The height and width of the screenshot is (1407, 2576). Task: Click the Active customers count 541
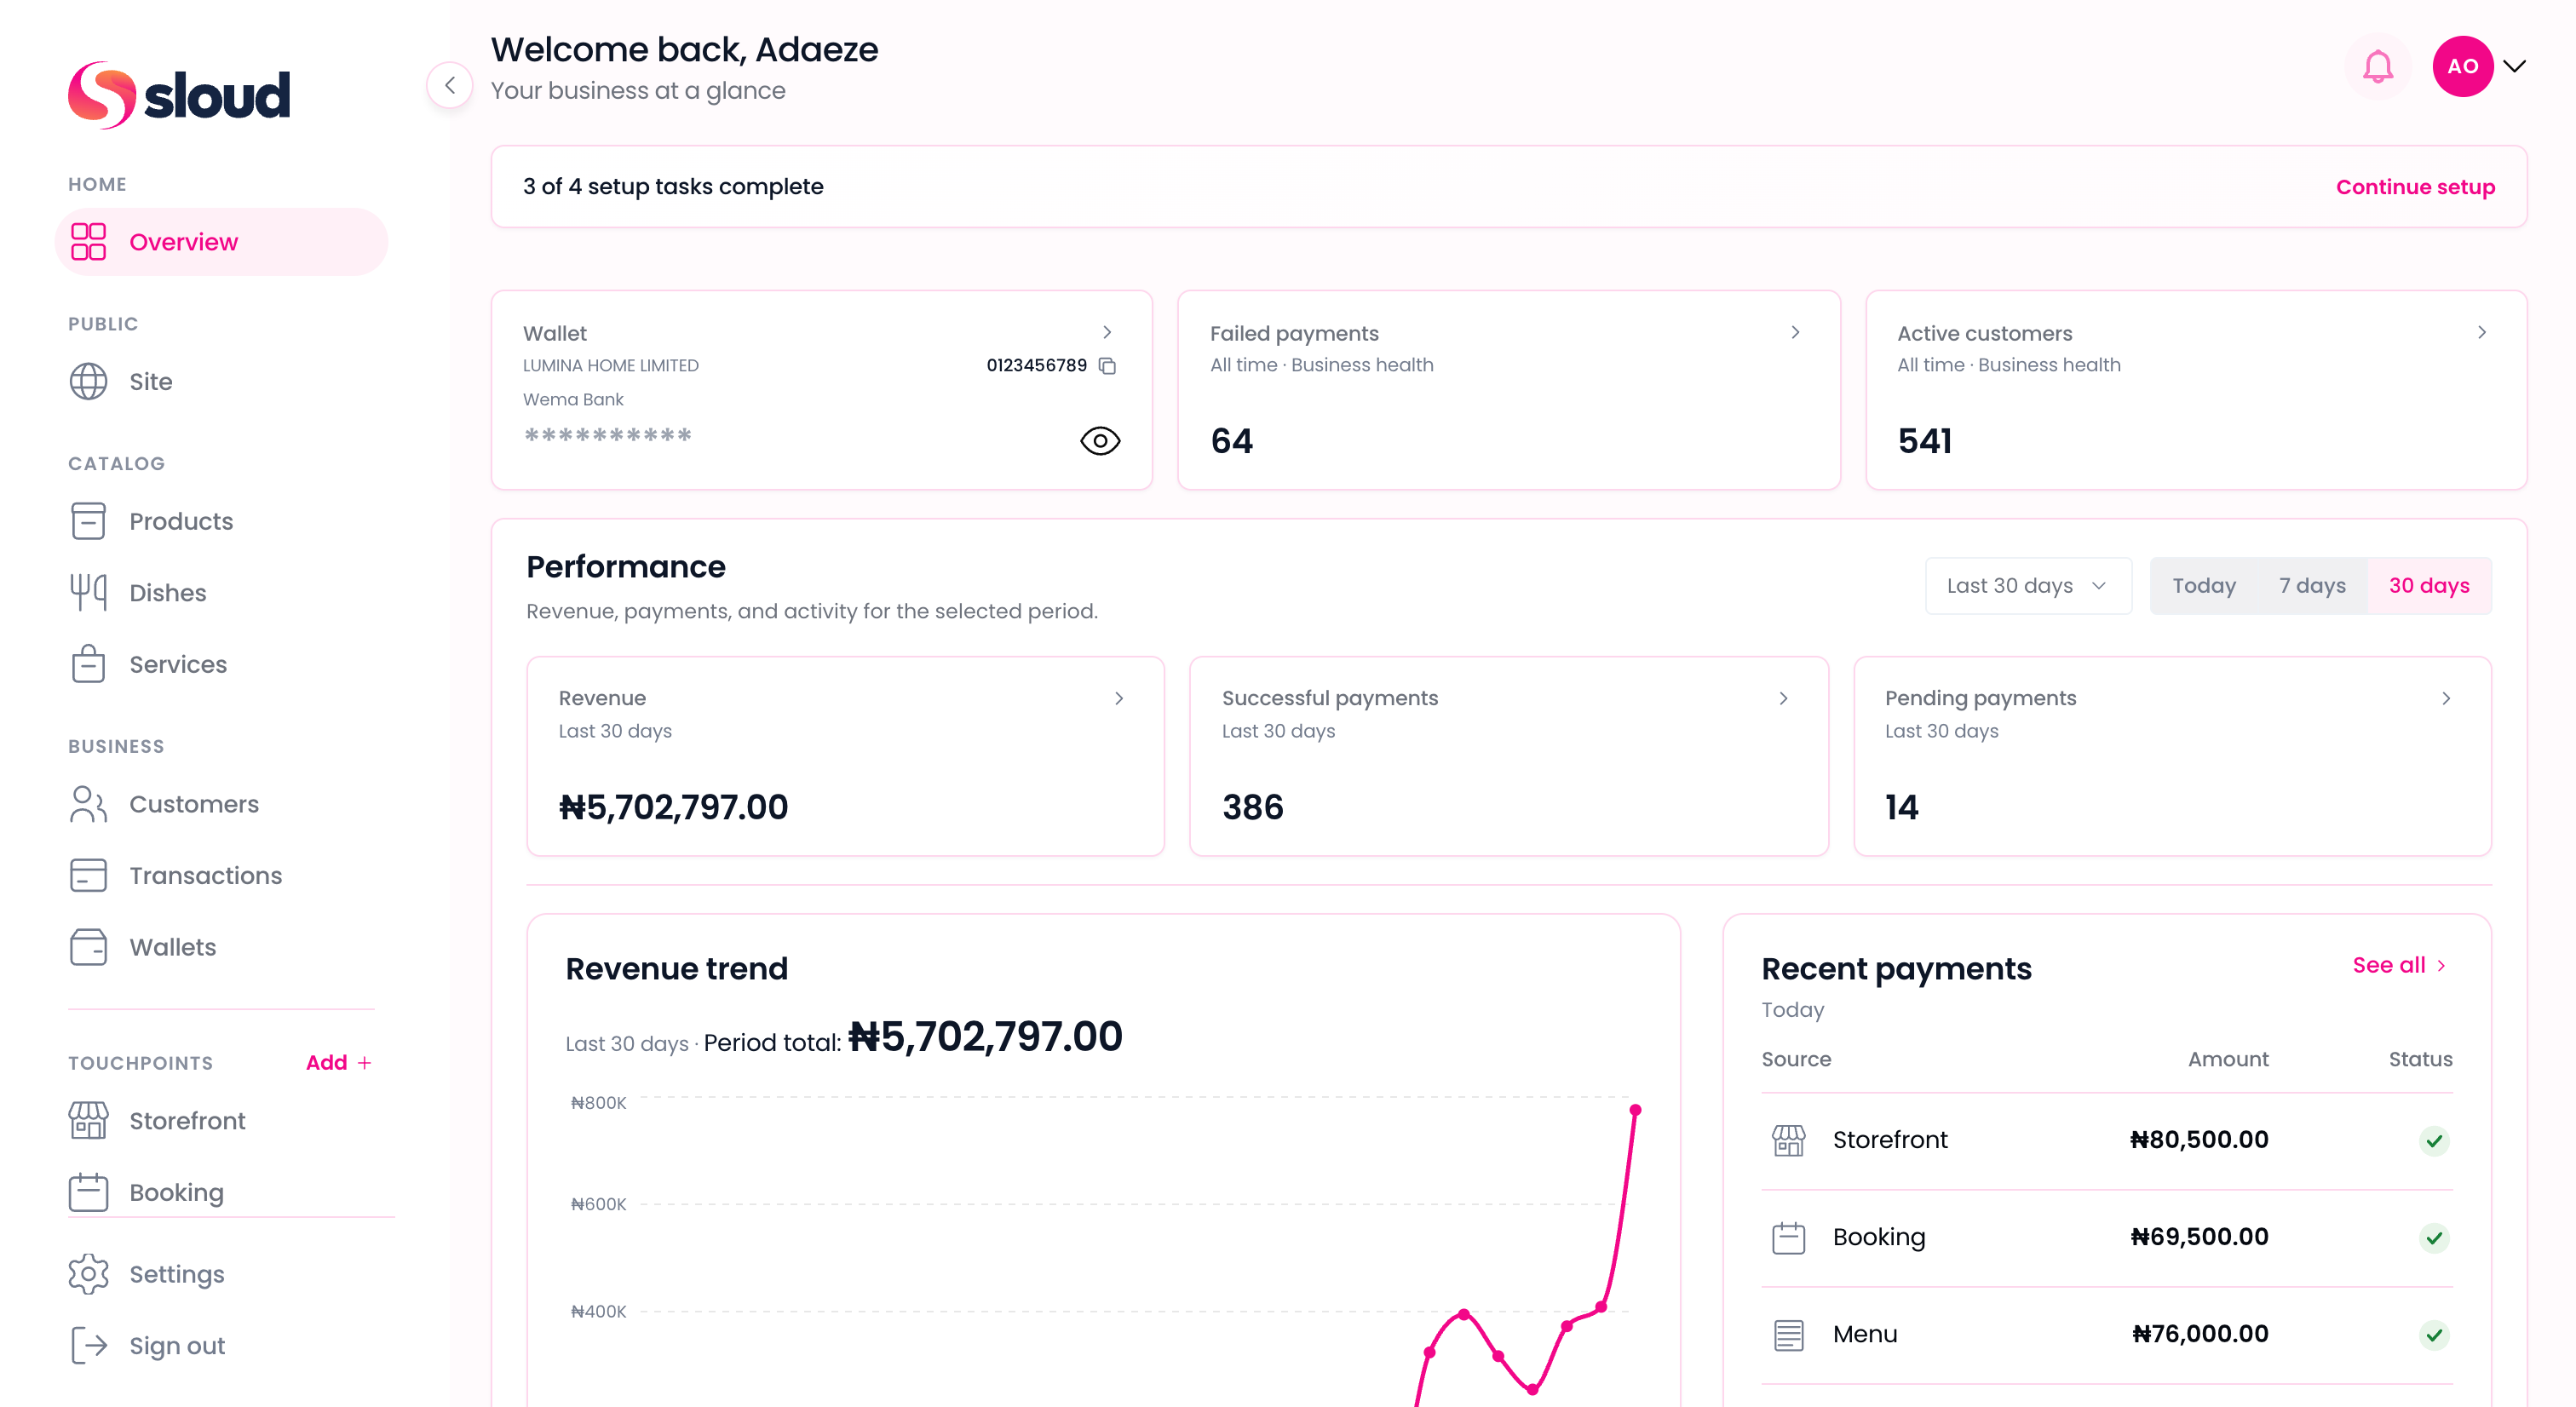(1924, 441)
